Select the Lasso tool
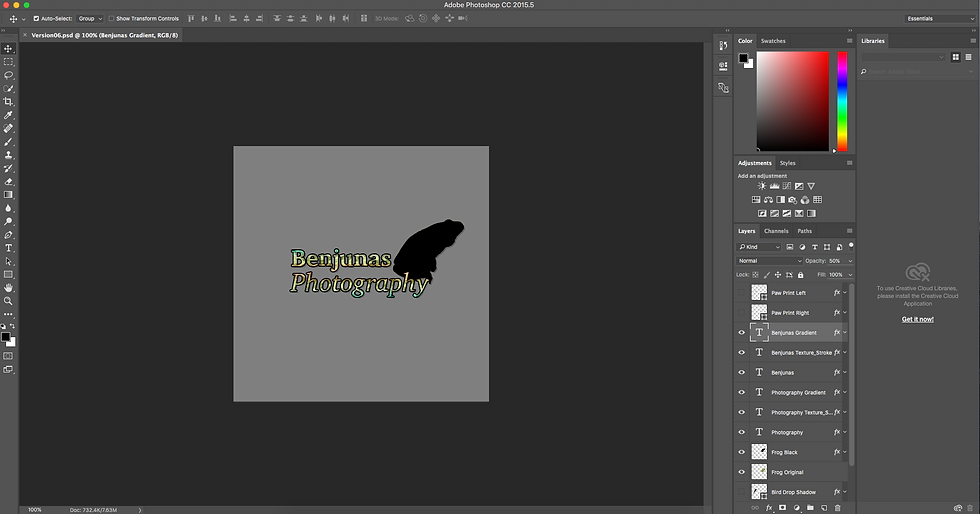The height and width of the screenshot is (514, 980). 8,75
